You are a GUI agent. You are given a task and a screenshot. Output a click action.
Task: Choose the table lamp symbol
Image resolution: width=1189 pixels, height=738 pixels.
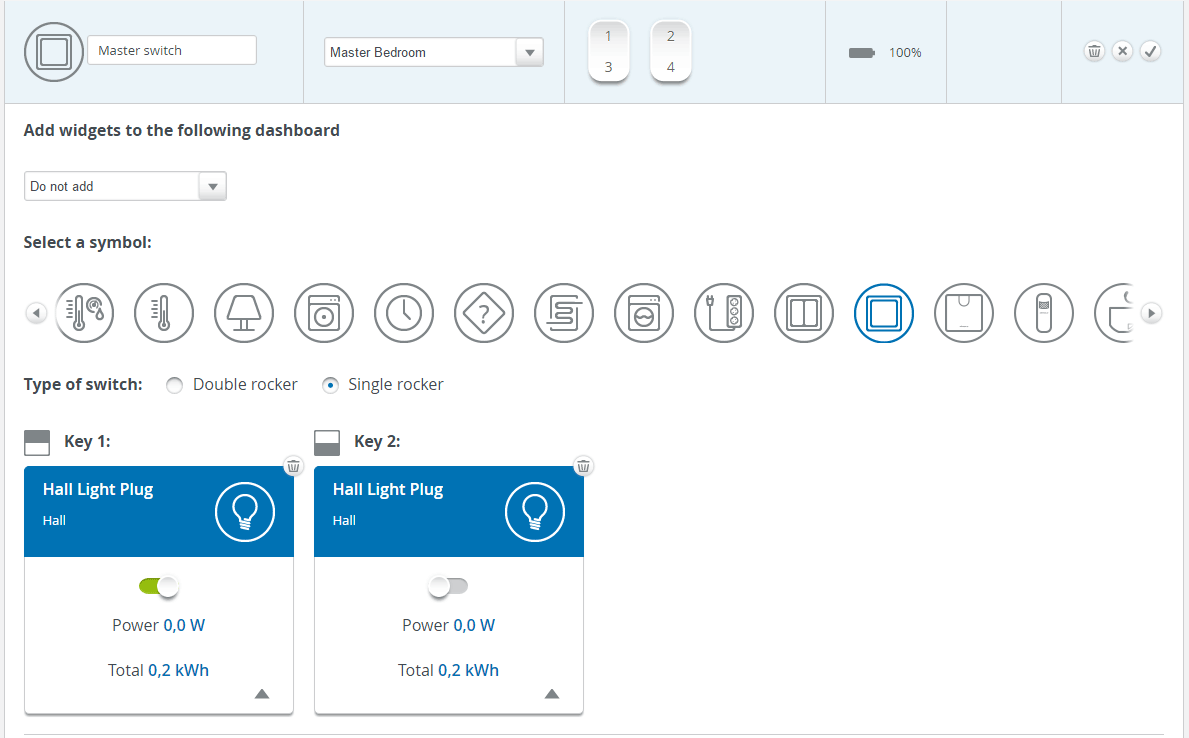[x=244, y=313]
